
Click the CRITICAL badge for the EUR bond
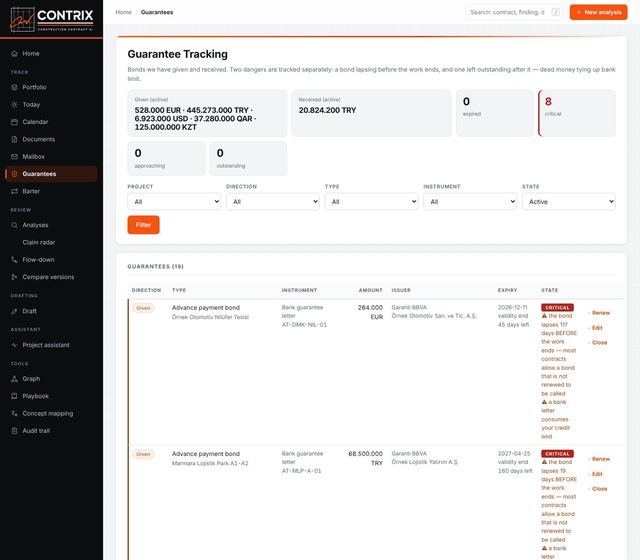(557, 307)
